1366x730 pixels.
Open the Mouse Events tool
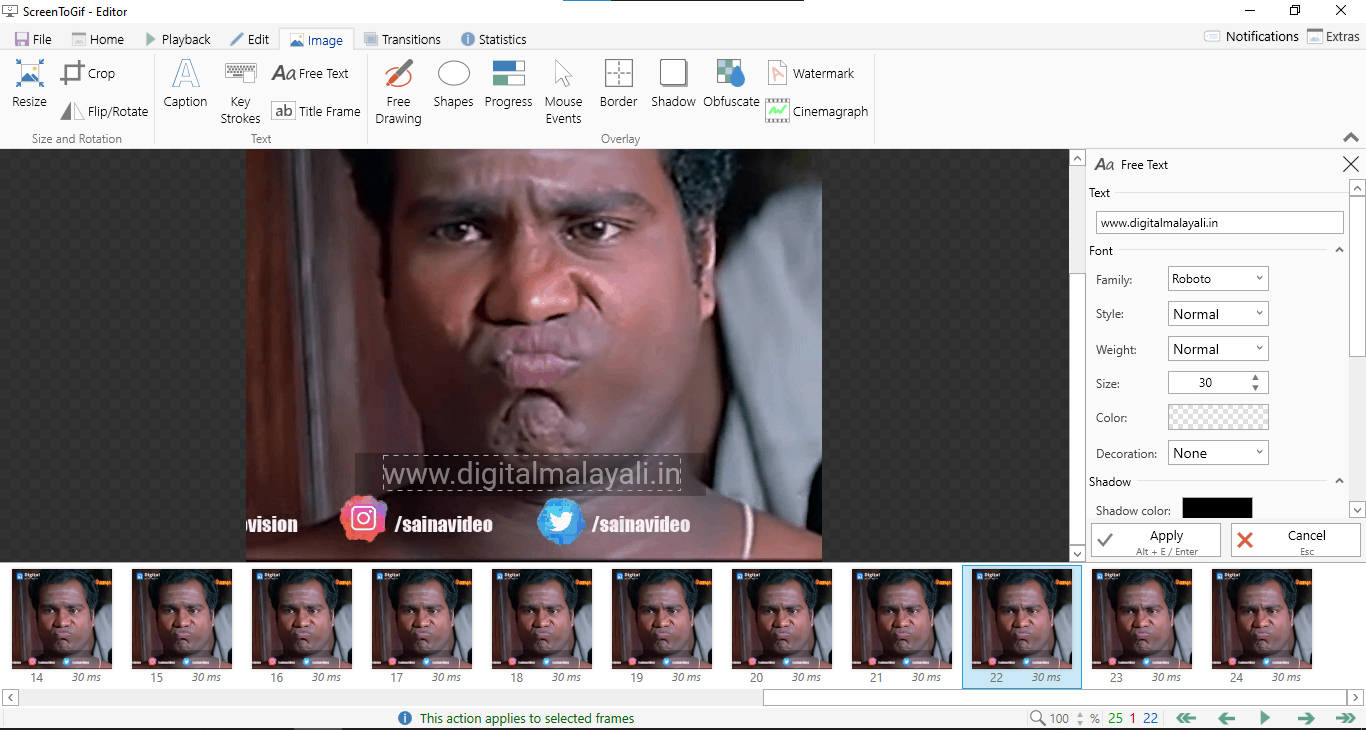pyautogui.click(x=563, y=91)
